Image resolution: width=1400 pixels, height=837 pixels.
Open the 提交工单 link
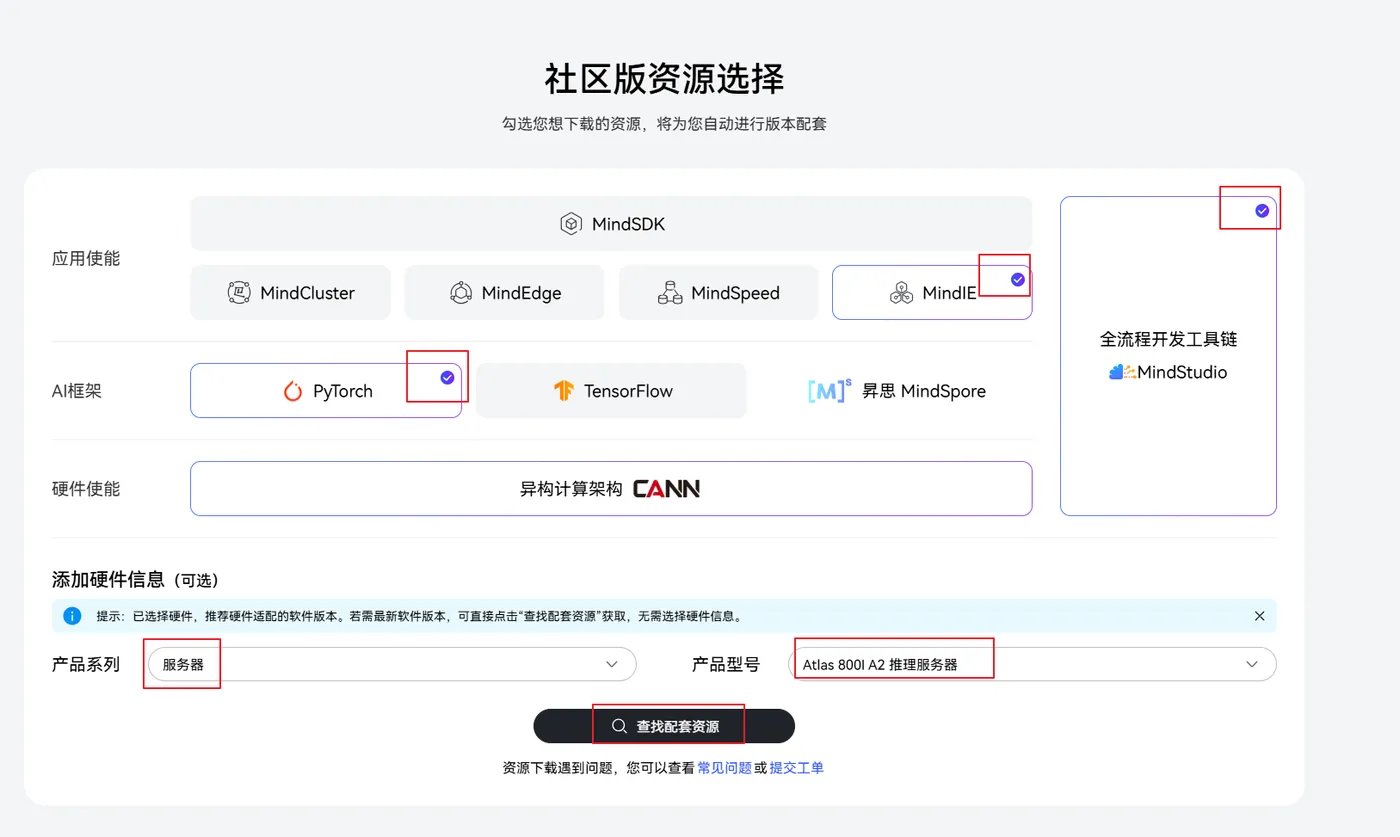[x=796, y=768]
